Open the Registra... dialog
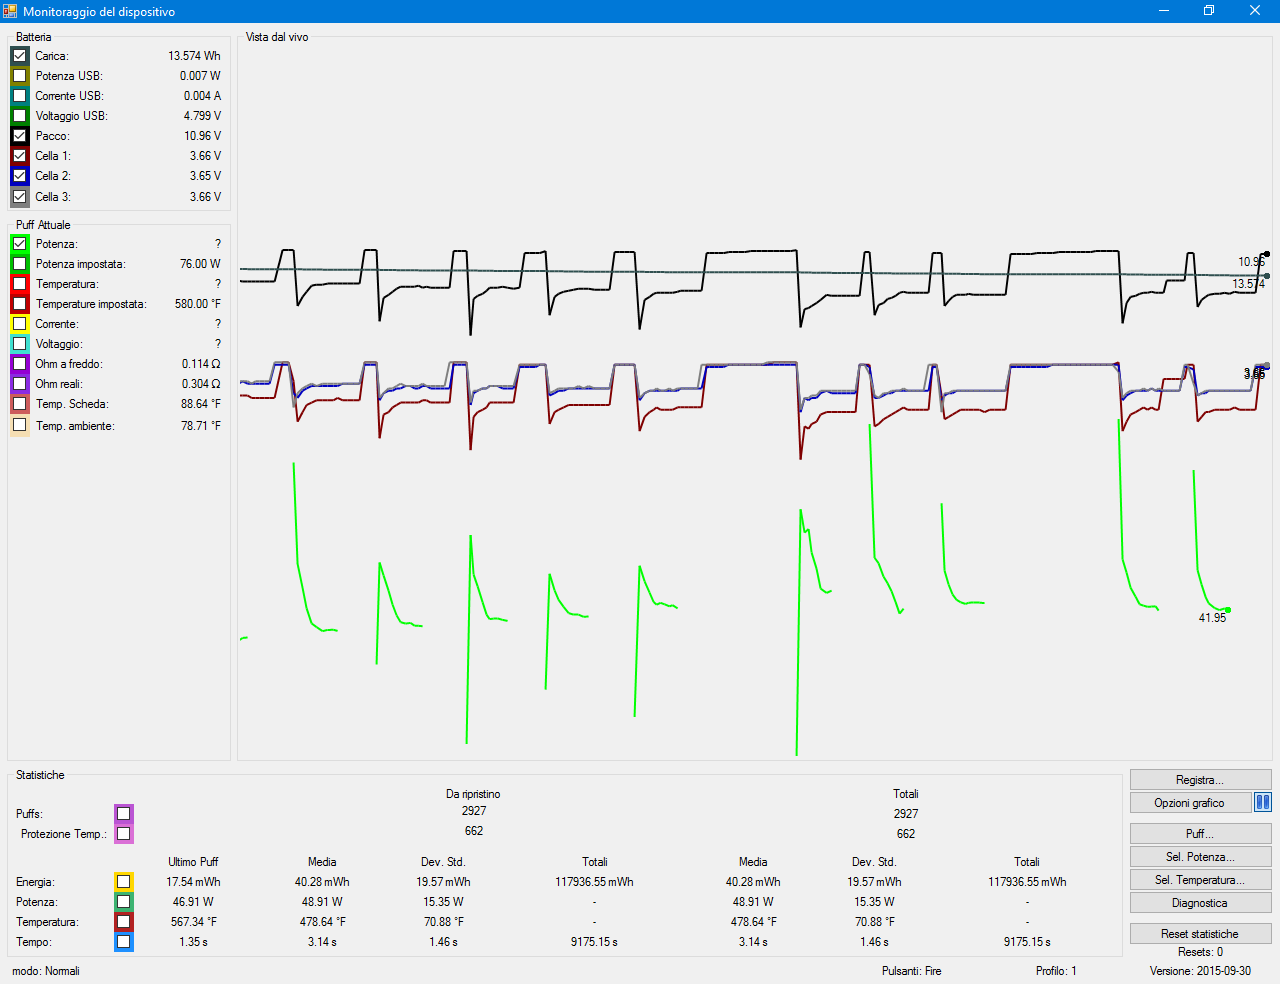Viewport: 1280px width, 984px height. pyautogui.click(x=1200, y=780)
